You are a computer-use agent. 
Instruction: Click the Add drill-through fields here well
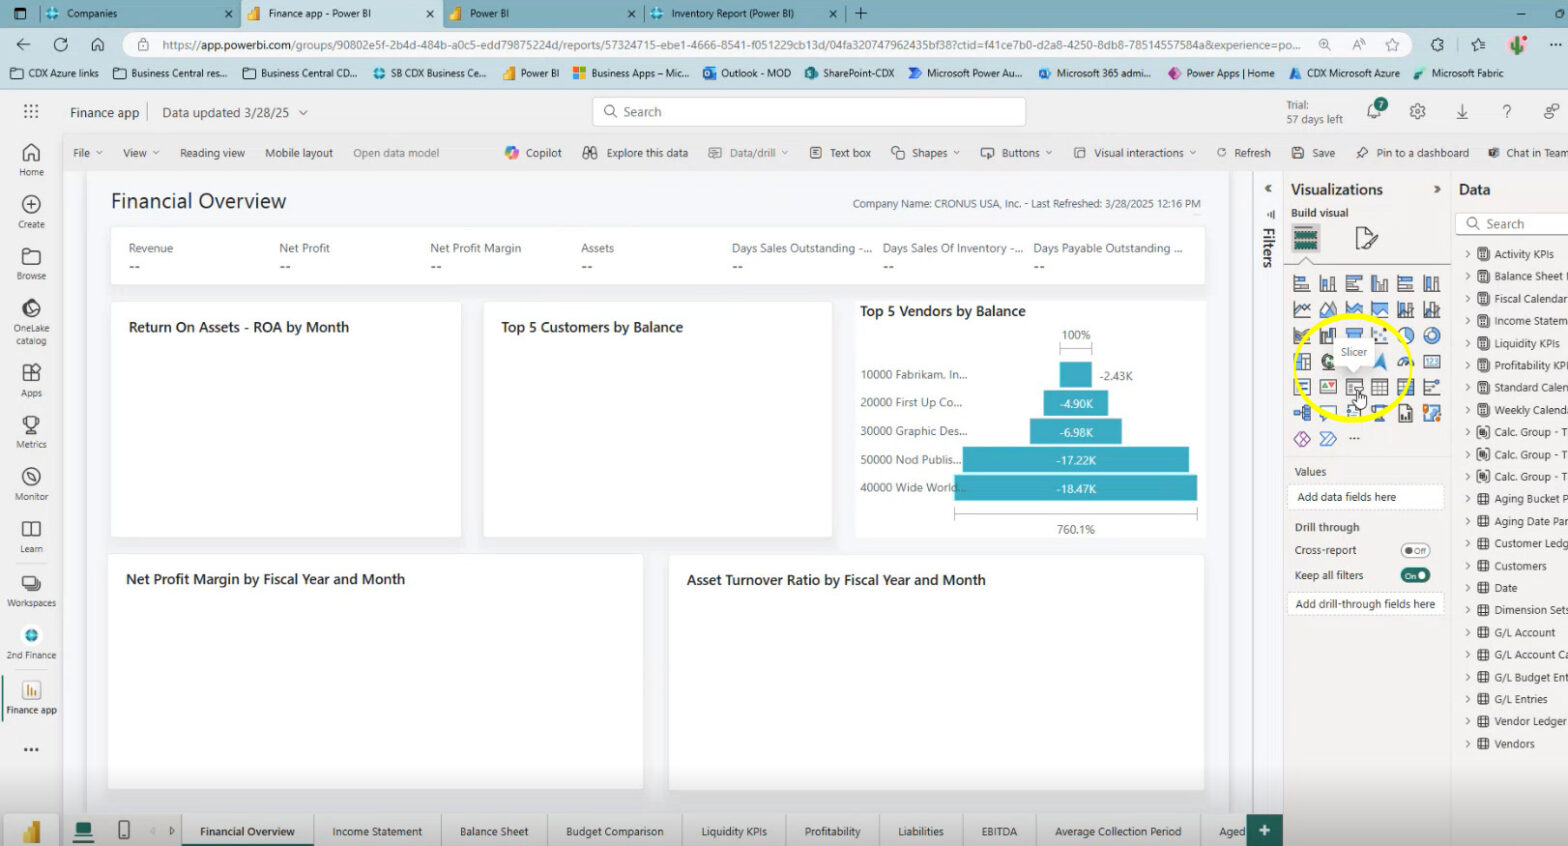coord(1365,604)
